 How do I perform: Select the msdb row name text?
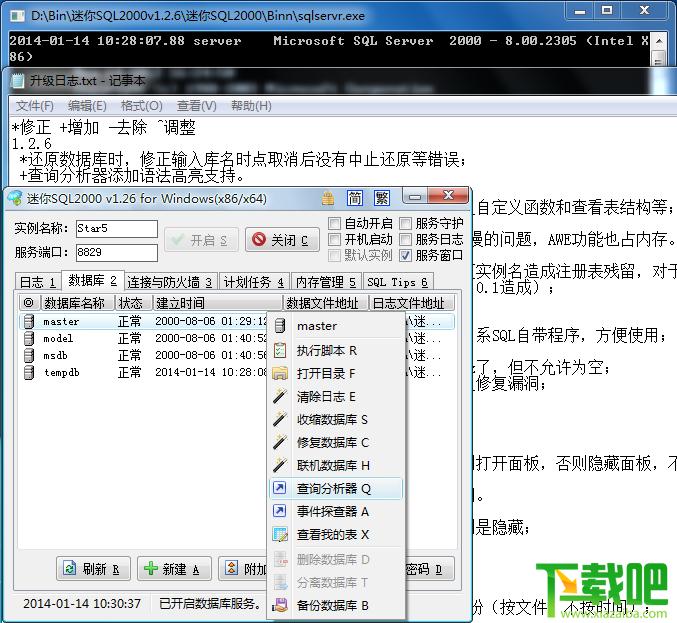tap(55, 355)
